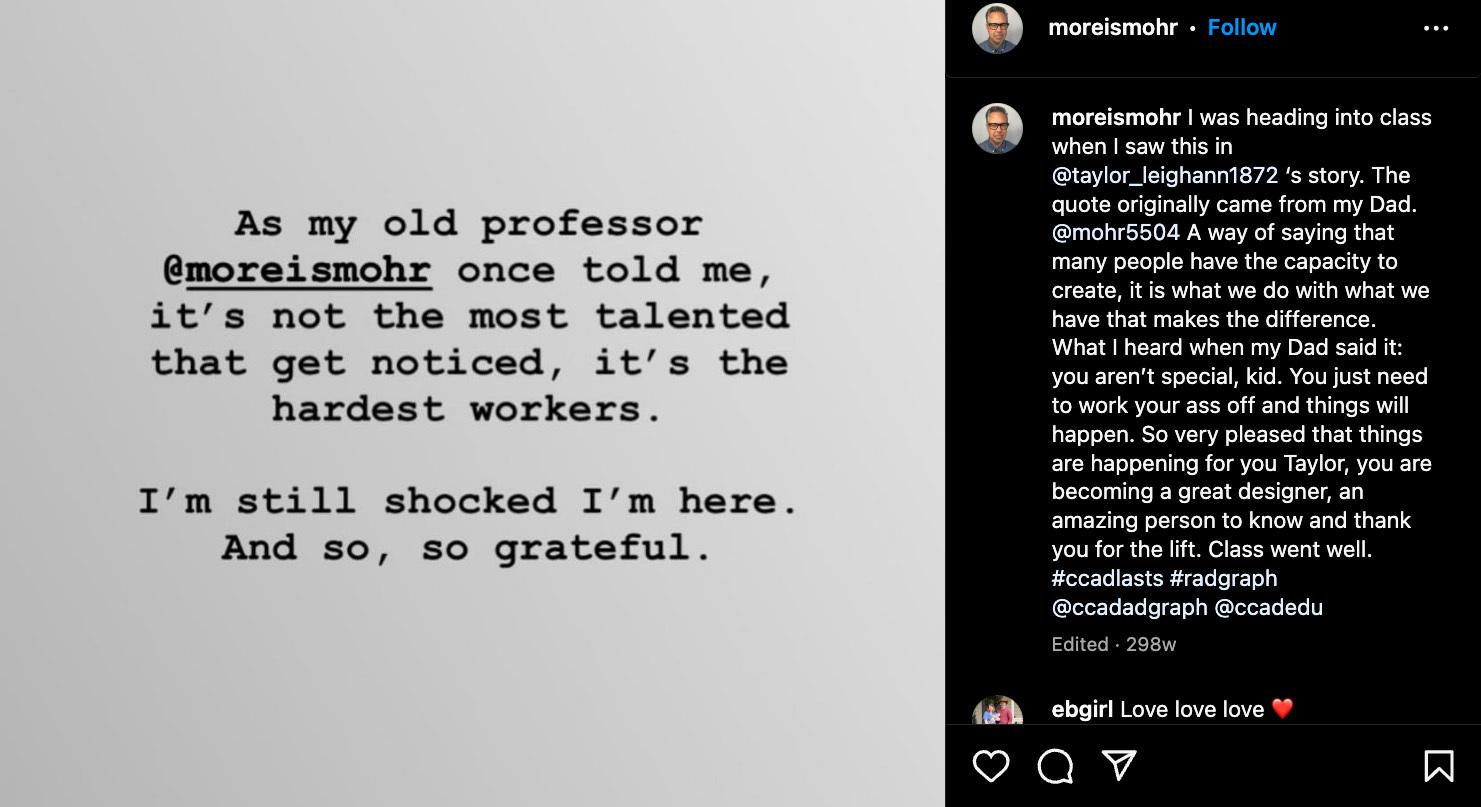Viewport: 1481px width, 807px height.
Task: Follow the moreismohr account
Action: 1242,28
